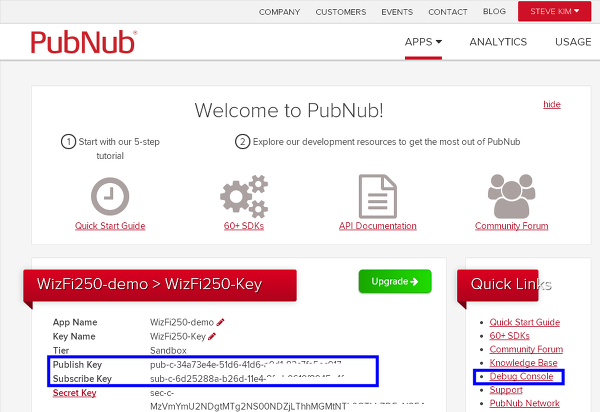The width and height of the screenshot is (600, 412).
Task: Click the PubNub logo
Action: point(83,42)
